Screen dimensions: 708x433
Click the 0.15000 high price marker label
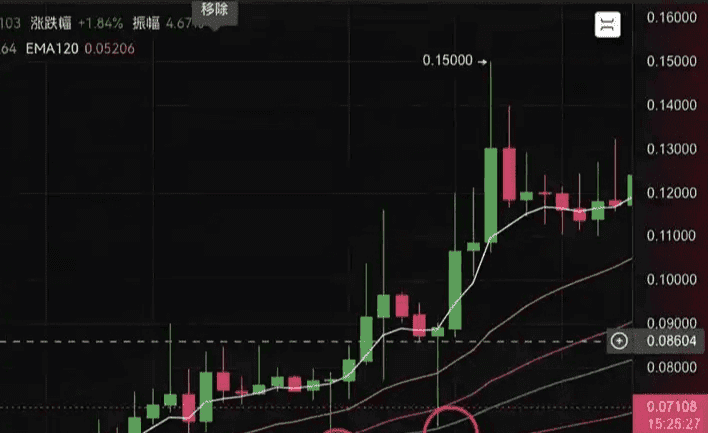(447, 61)
